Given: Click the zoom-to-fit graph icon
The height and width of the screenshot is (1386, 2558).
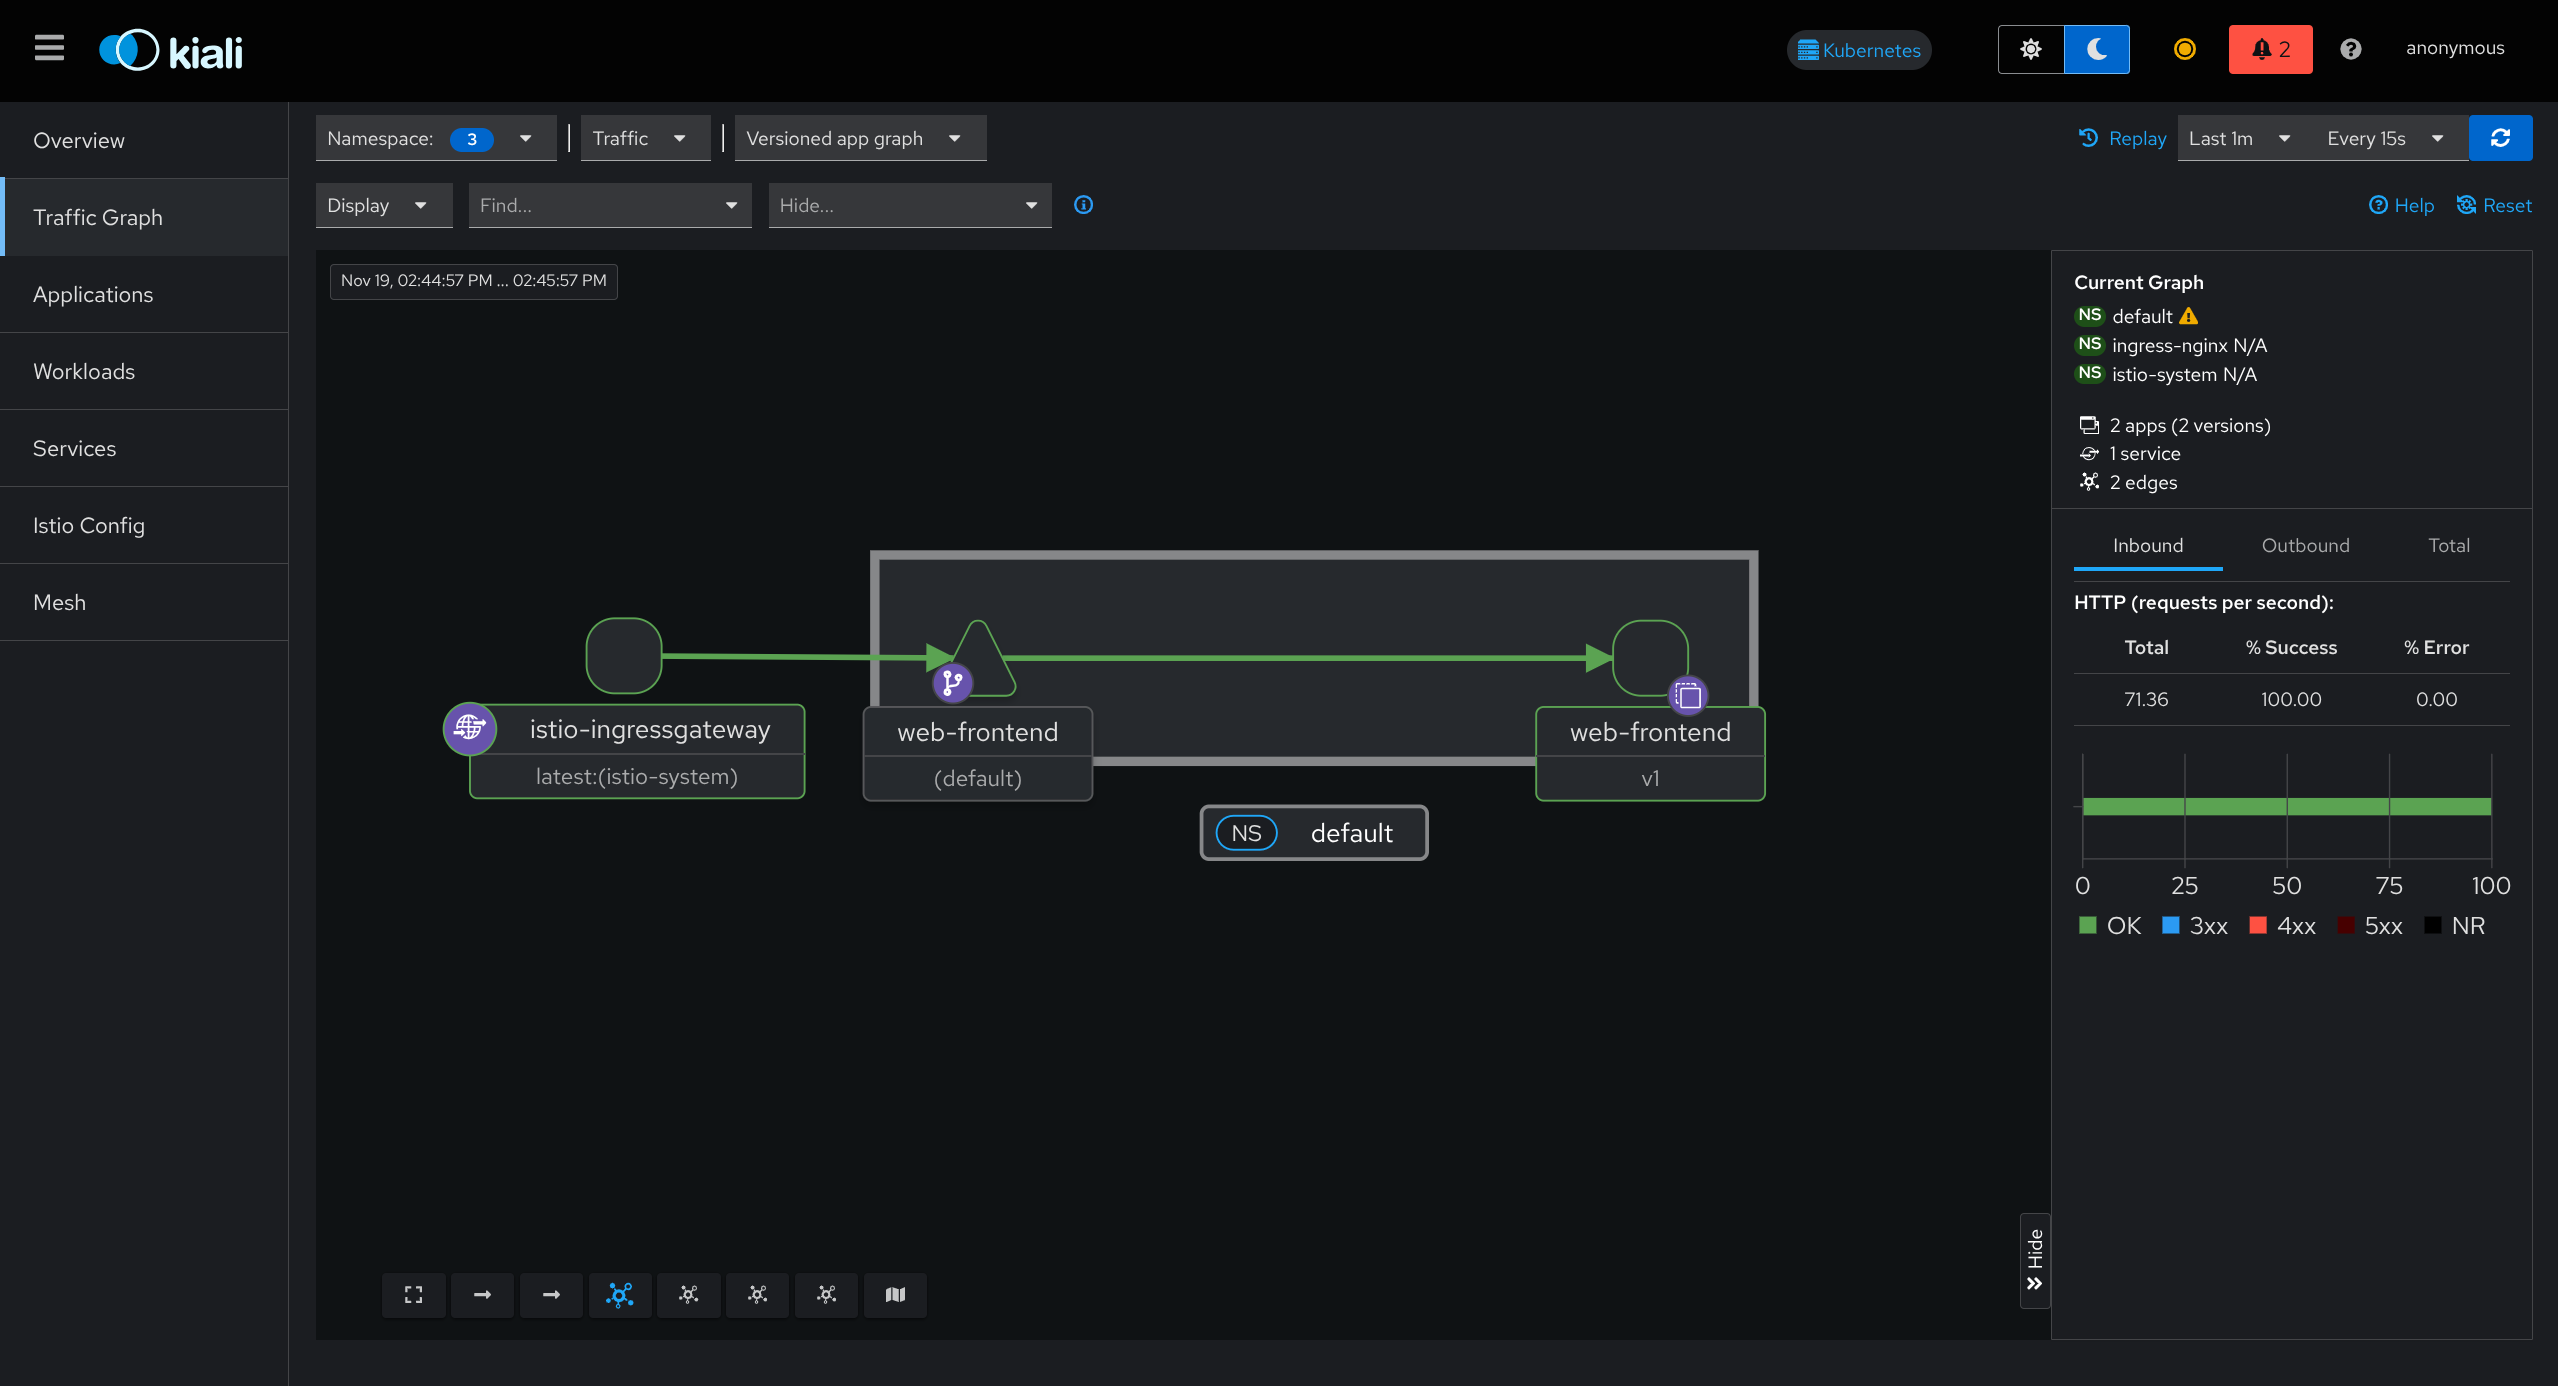Looking at the screenshot, I should point(413,1295).
